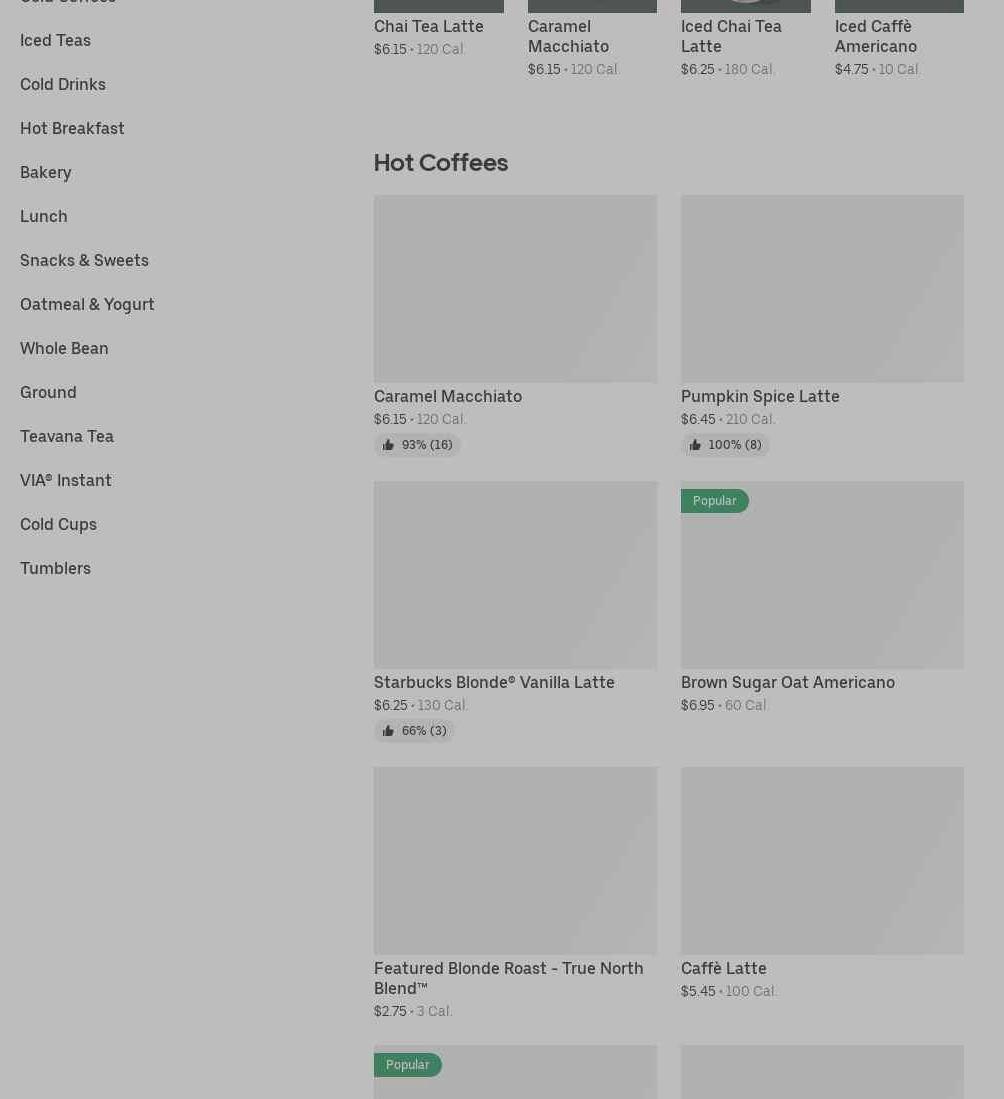
Task: Open Pumpkin Spice Latte item image
Action: tap(822, 288)
